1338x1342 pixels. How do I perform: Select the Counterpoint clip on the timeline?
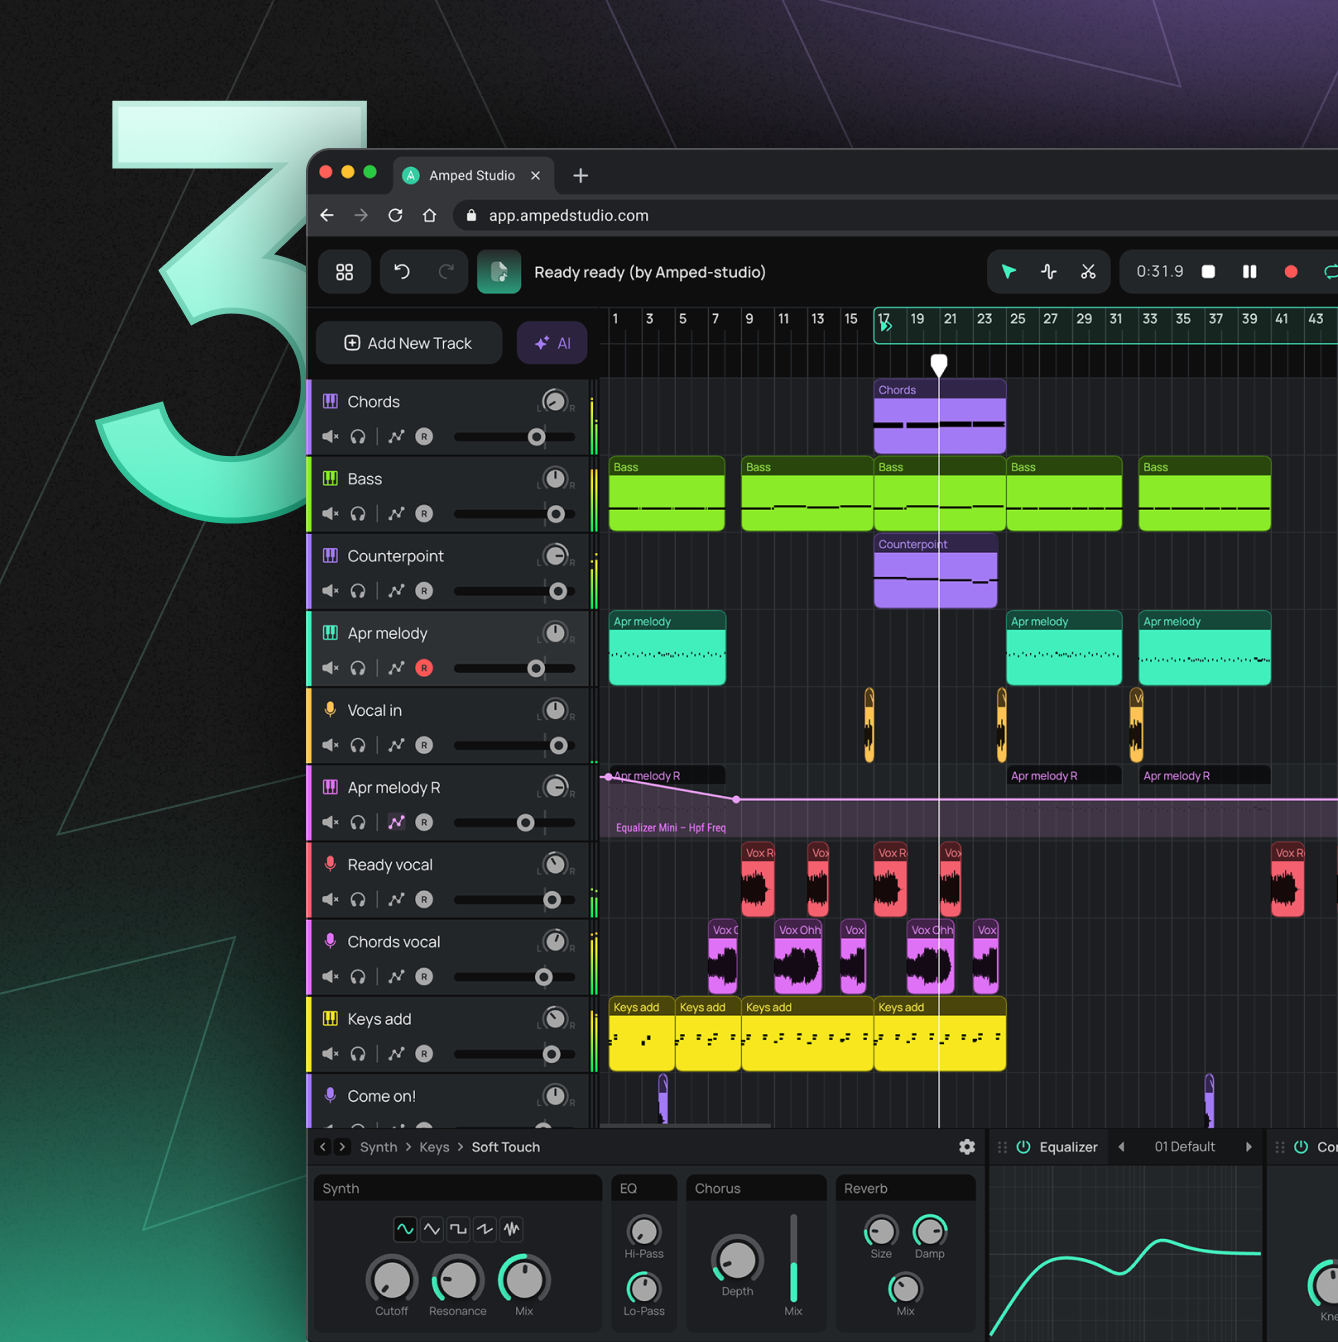pyautogui.click(x=935, y=572)
